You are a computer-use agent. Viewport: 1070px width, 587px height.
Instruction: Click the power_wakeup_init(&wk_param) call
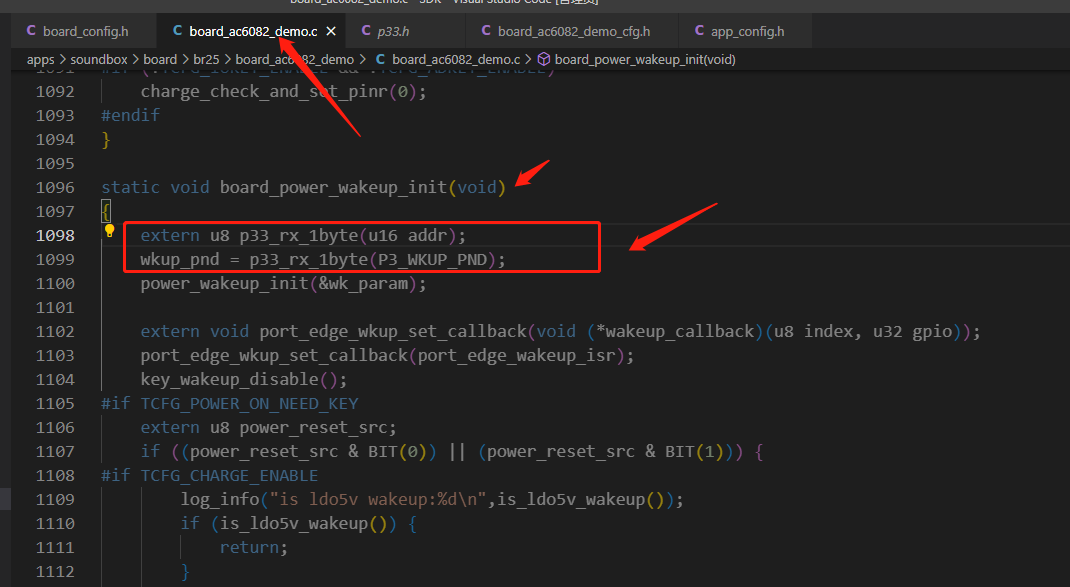pyautogui.click(x=283, y=283)
